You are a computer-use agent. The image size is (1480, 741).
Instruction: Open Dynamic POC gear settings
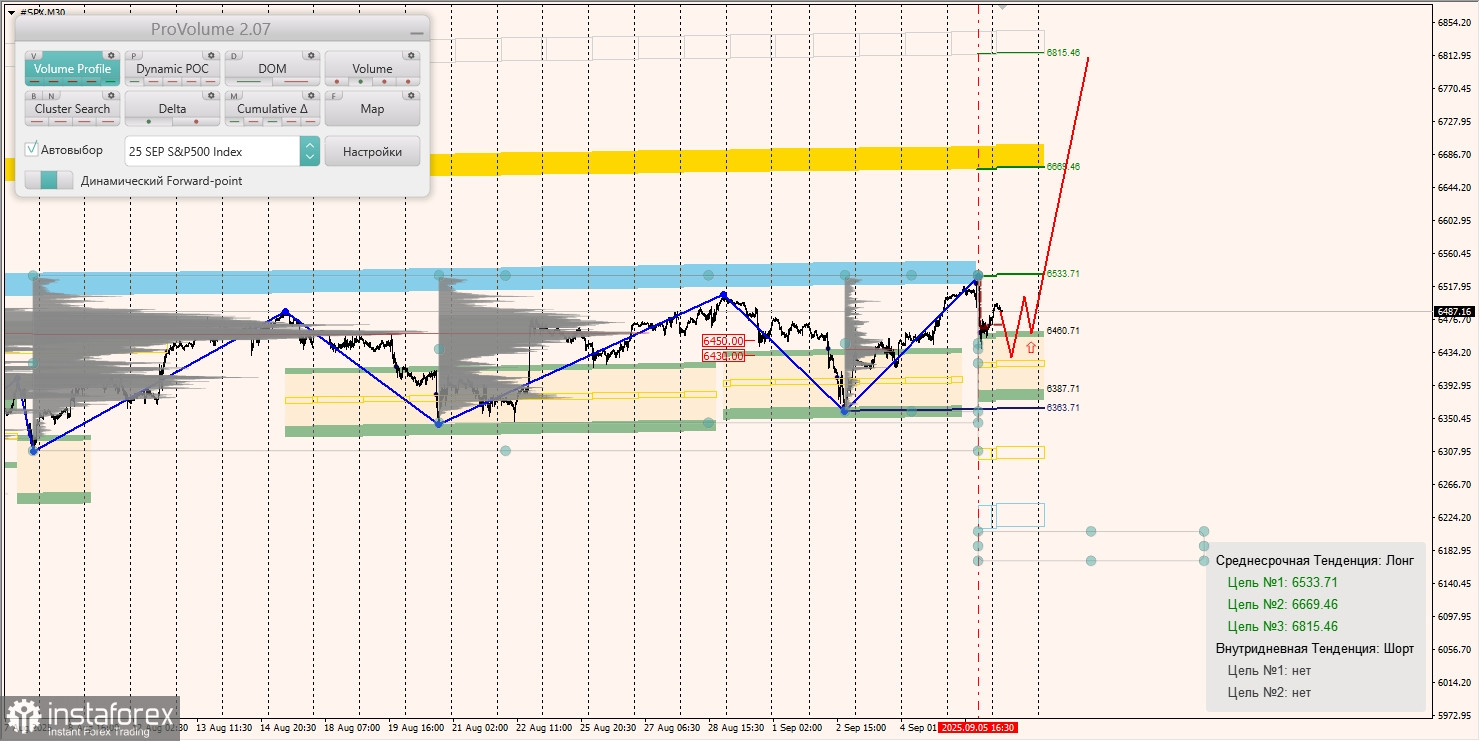211,55
